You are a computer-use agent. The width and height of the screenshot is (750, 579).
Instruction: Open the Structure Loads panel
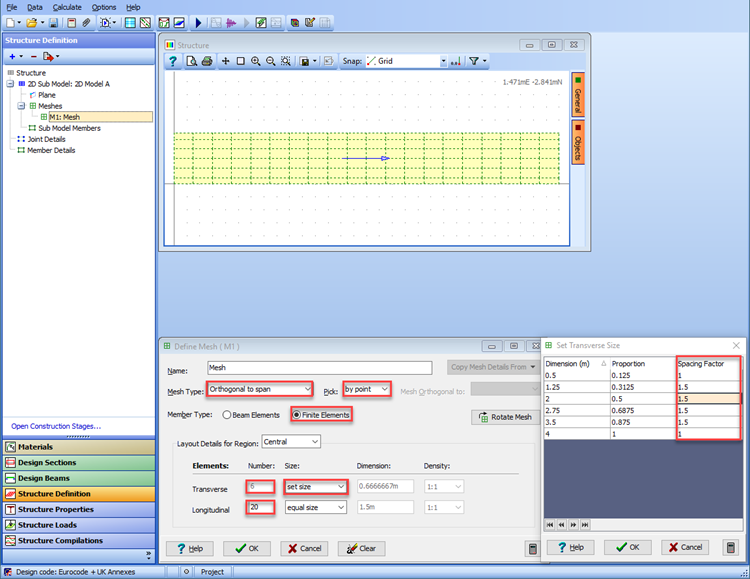pos(79,525)
